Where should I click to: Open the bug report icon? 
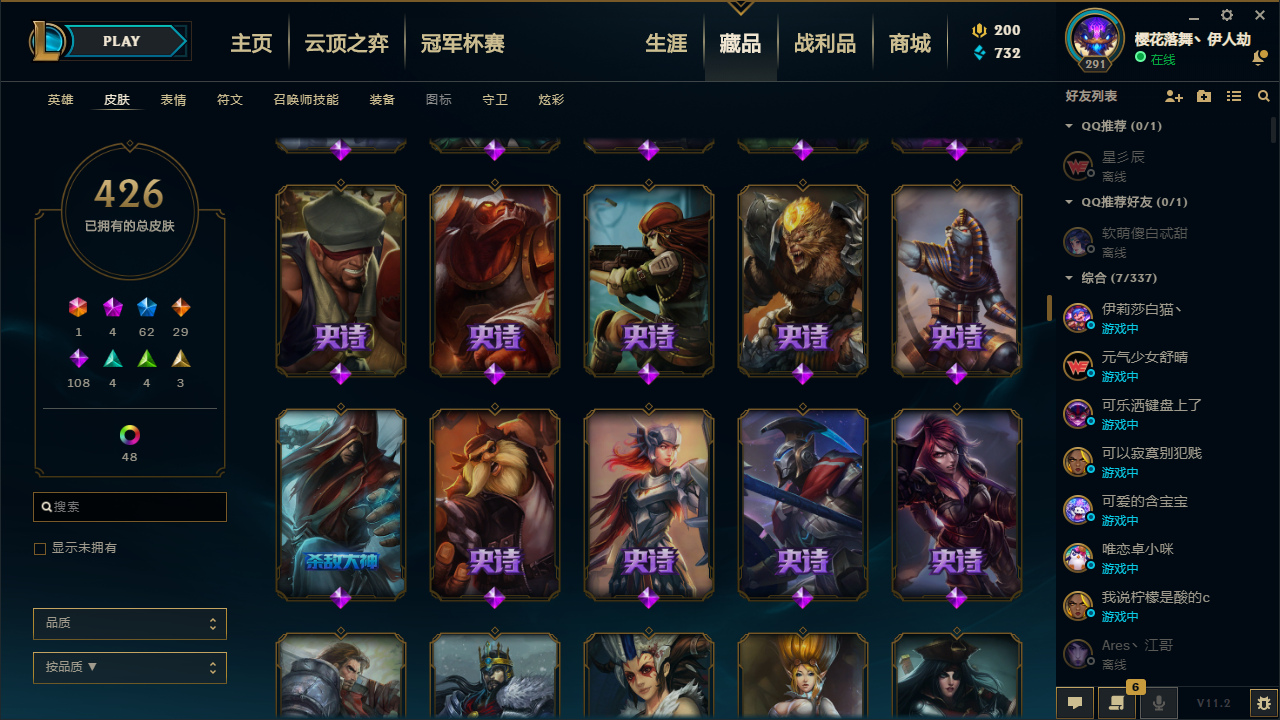point(1264,703)
